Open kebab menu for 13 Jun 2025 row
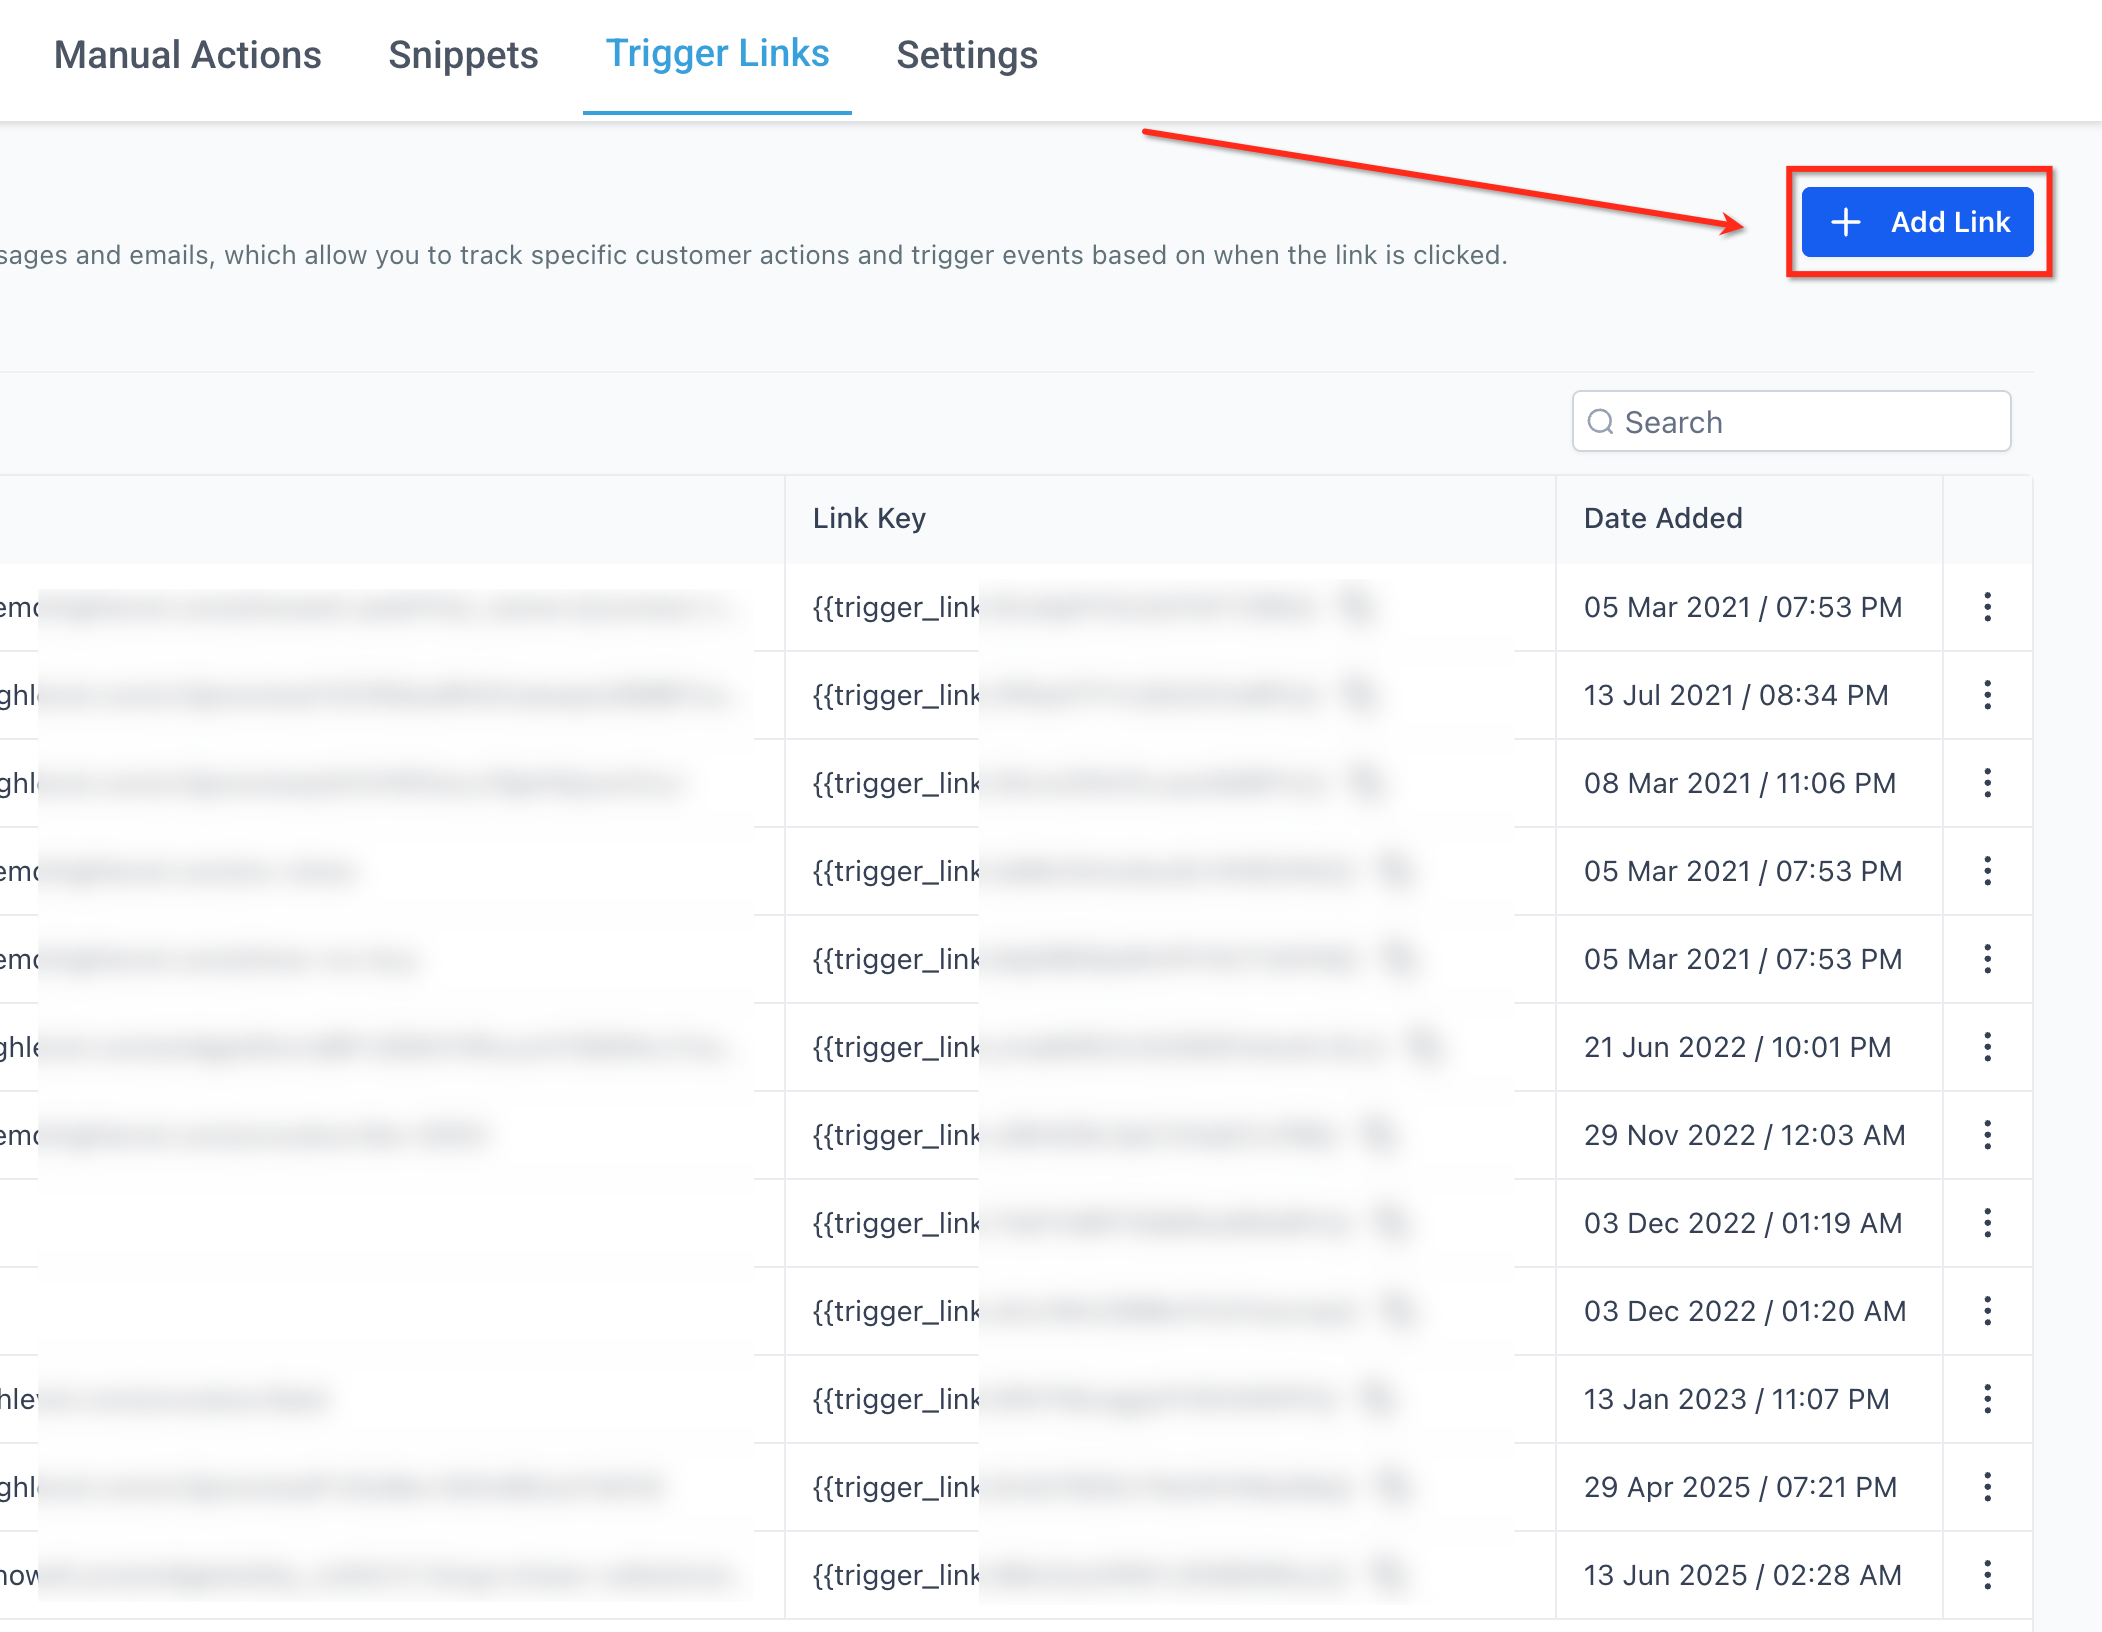This screenshot has width=2102, height=1632. click(1987, 1575)
